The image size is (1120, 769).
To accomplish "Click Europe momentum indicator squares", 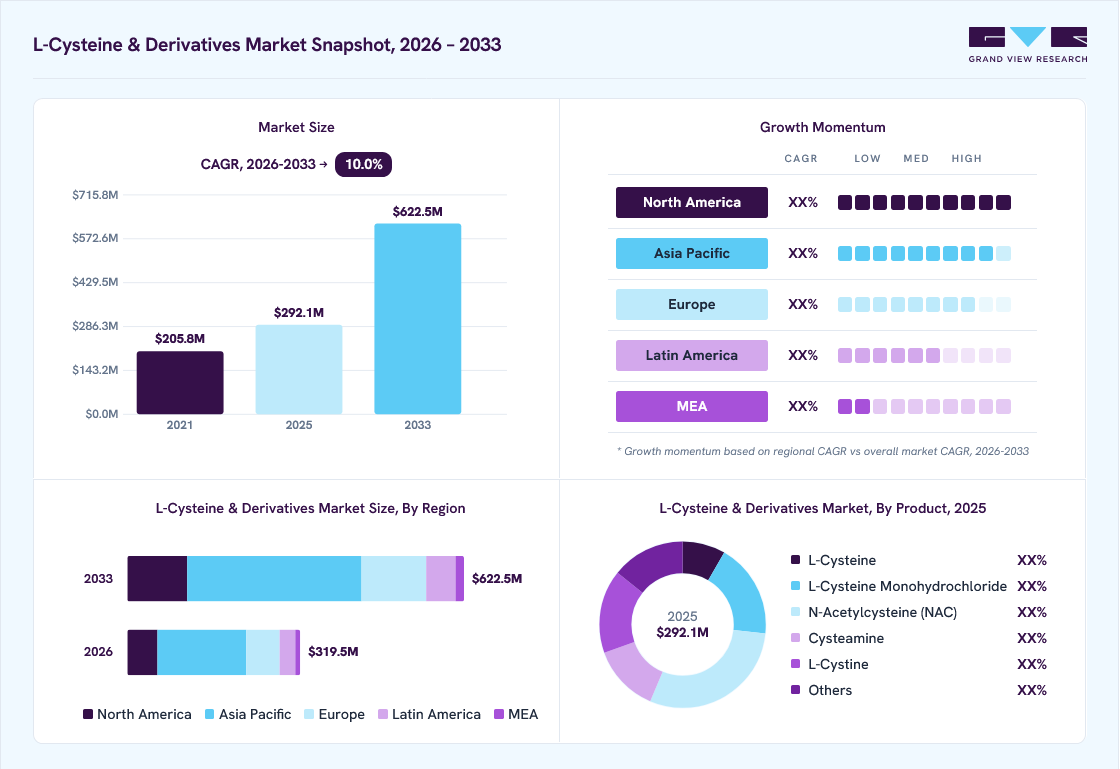I will point(924,305).
